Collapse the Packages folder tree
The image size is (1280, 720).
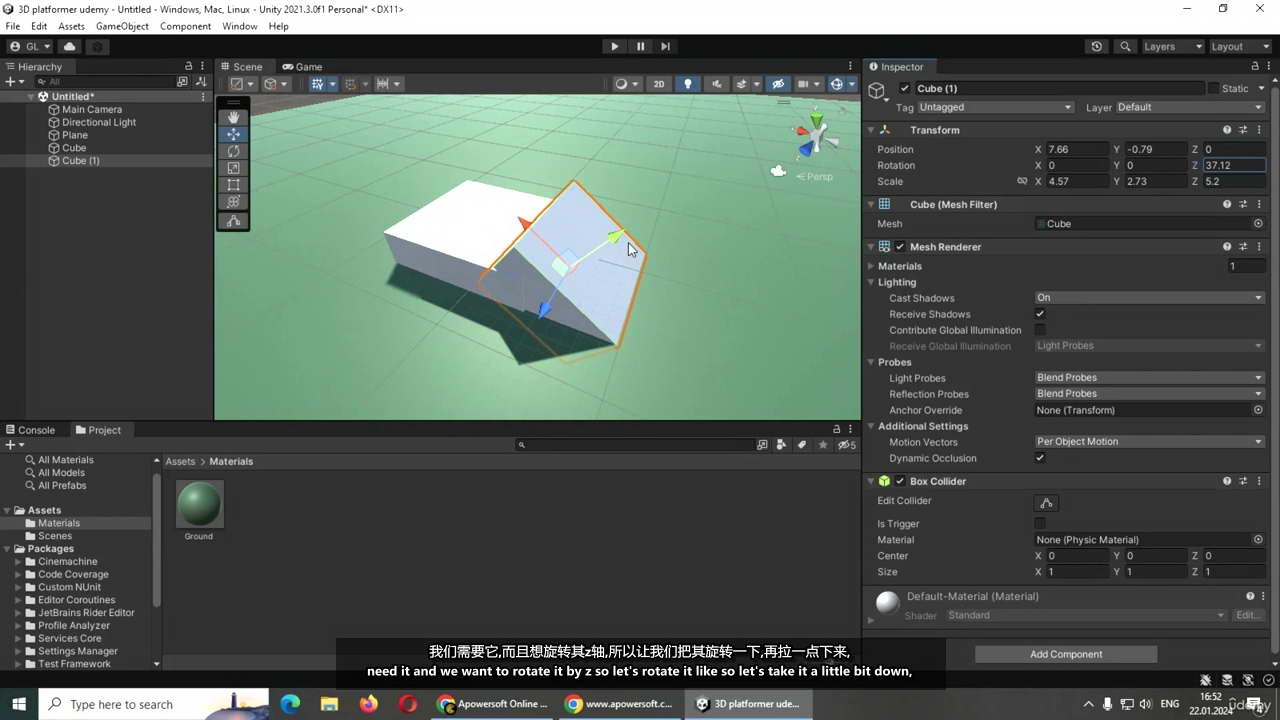tap(7, 549)
